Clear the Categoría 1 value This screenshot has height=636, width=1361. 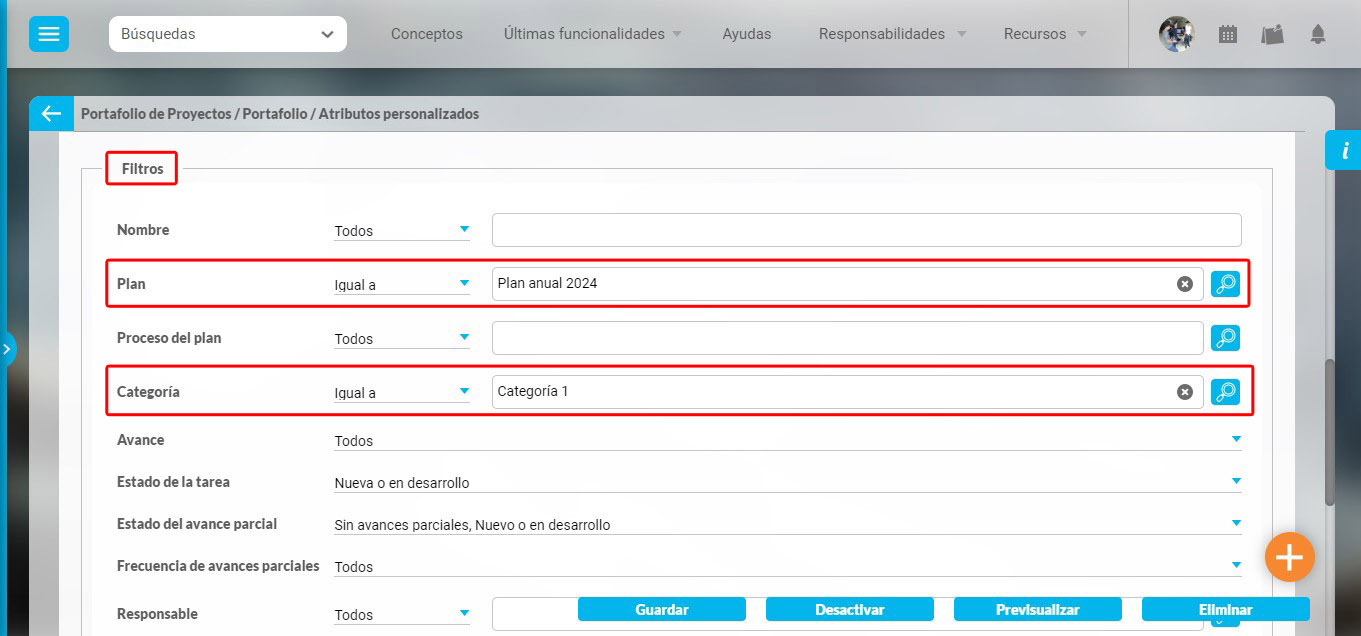click(x=1185, y=392)
